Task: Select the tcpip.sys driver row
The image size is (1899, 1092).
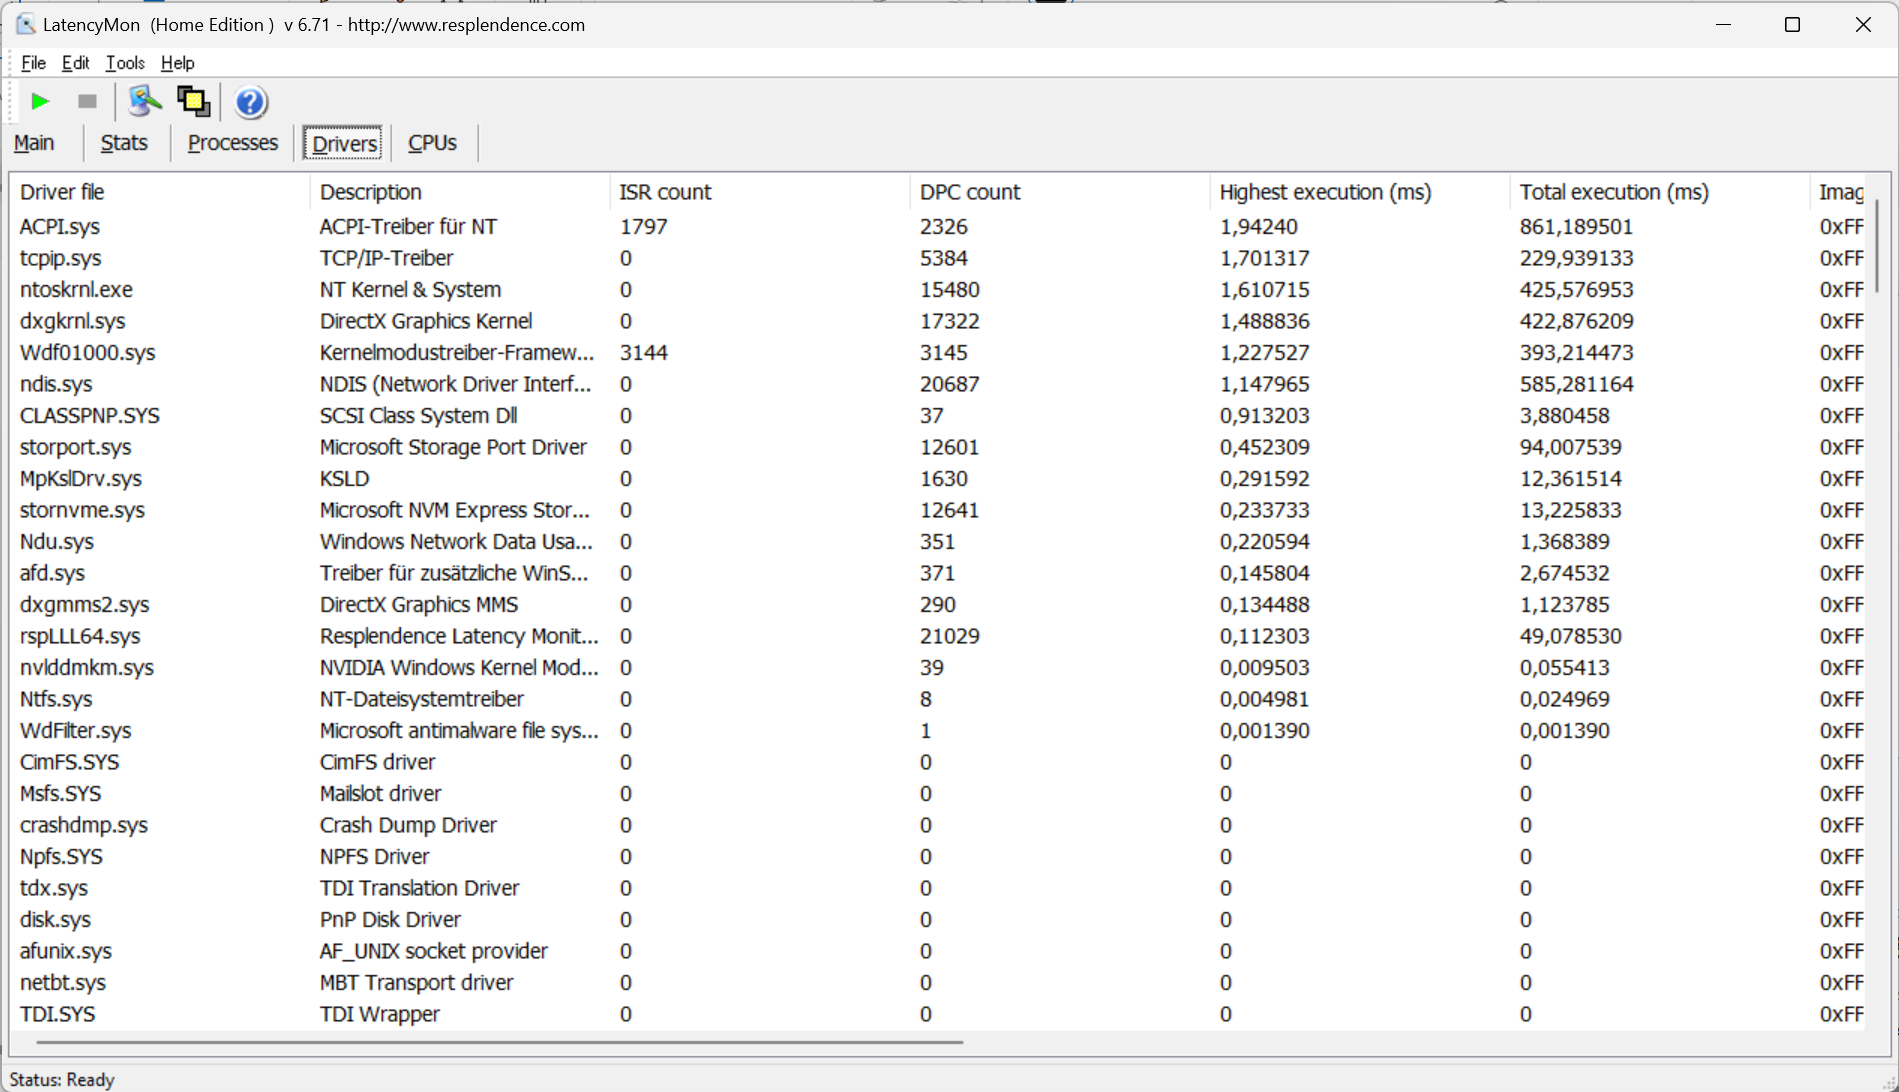Action: 938,258
